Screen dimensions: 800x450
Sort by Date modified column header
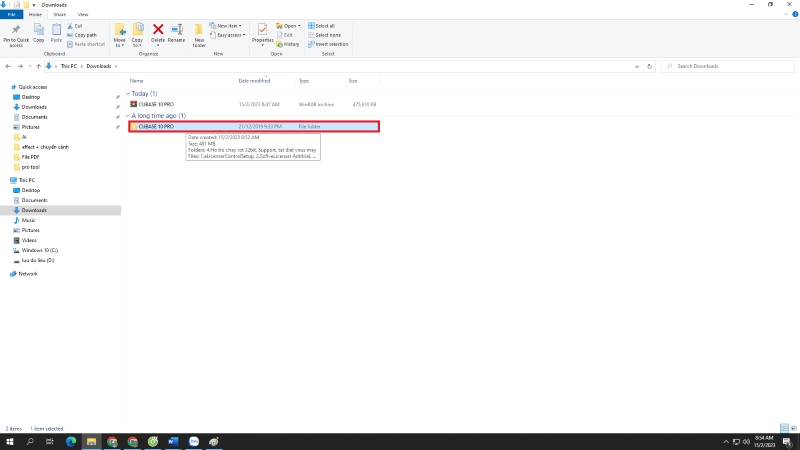[254, 81]
